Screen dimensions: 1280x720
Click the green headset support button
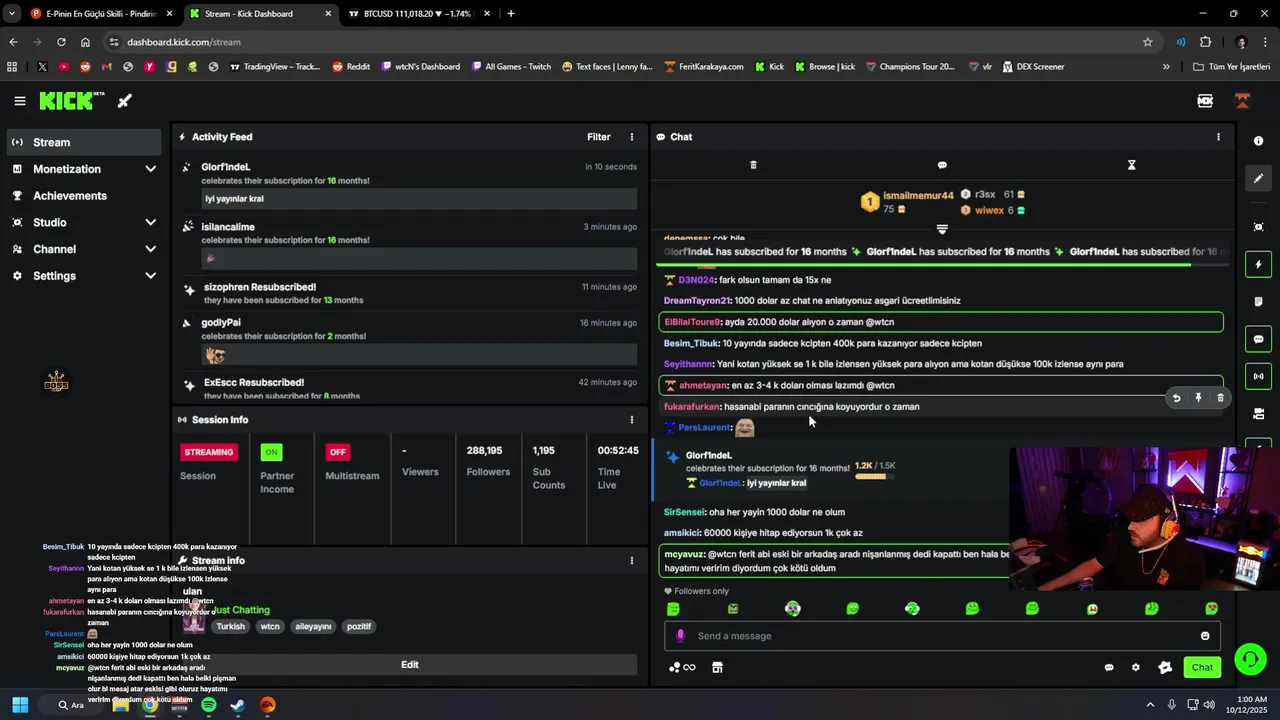coord(1250,659)
